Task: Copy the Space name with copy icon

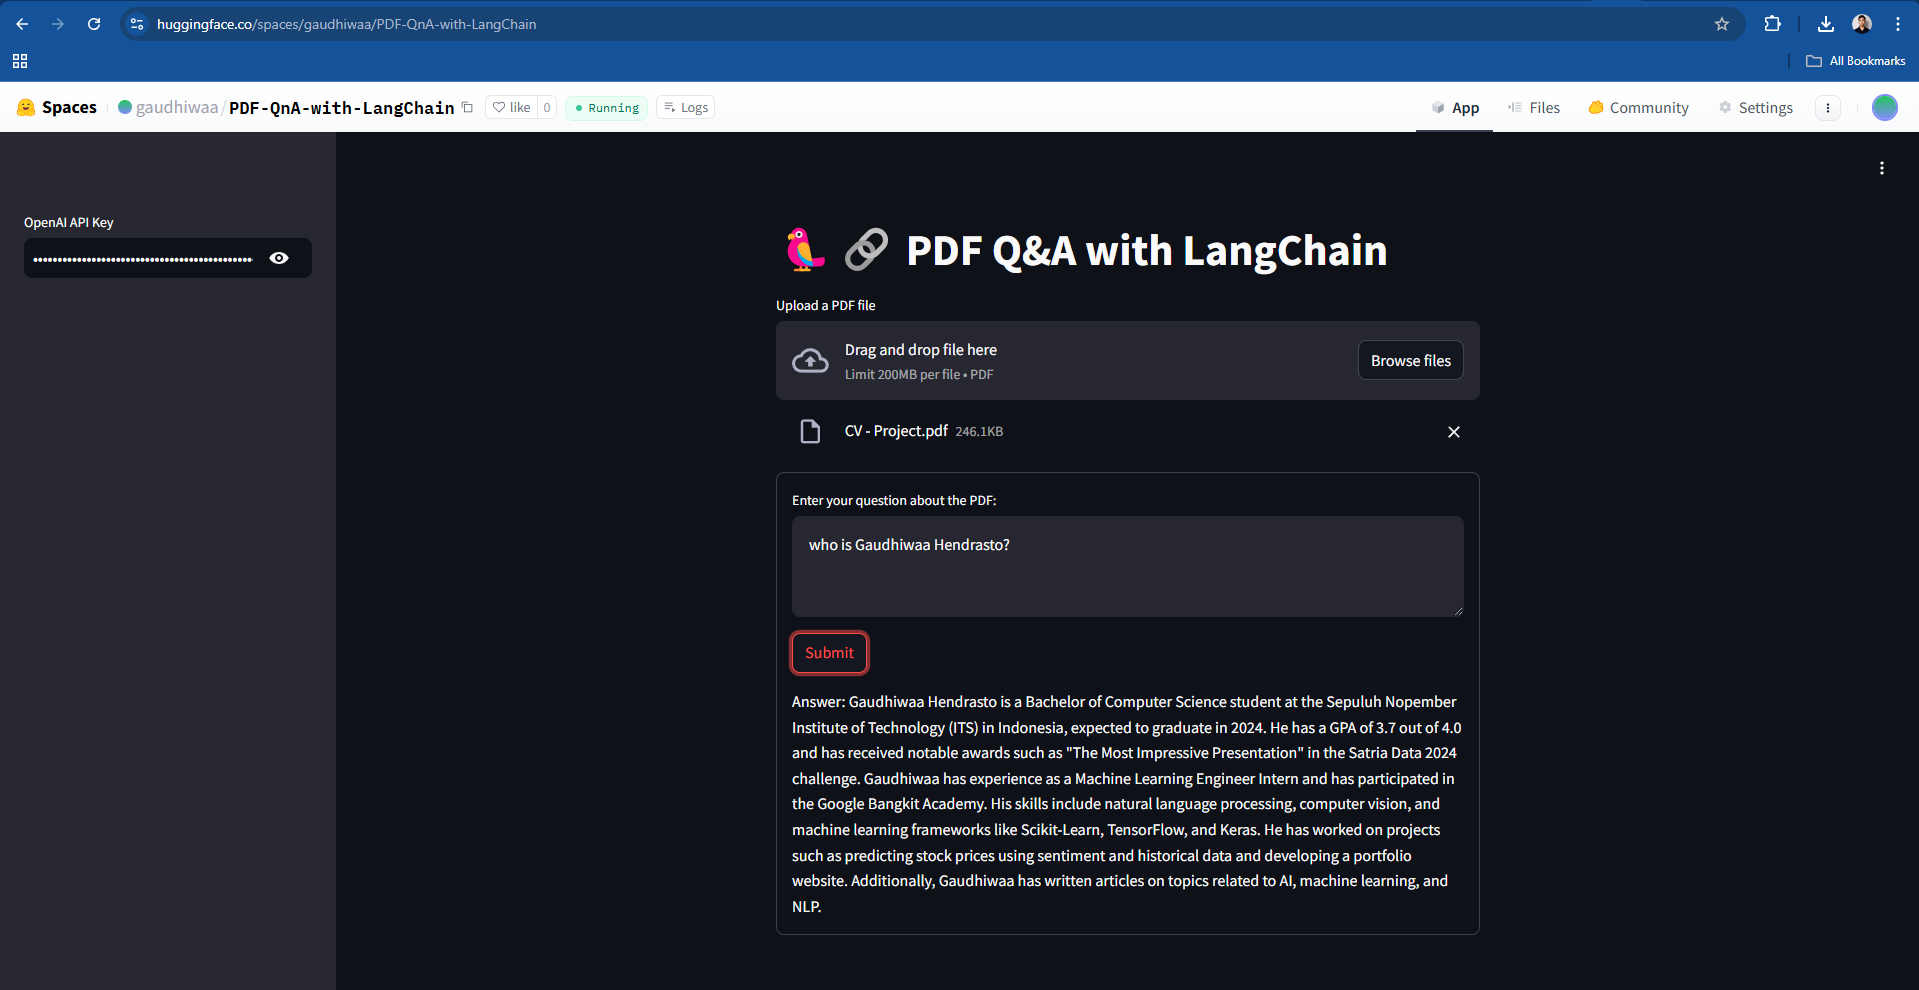Action: (467, 108)
